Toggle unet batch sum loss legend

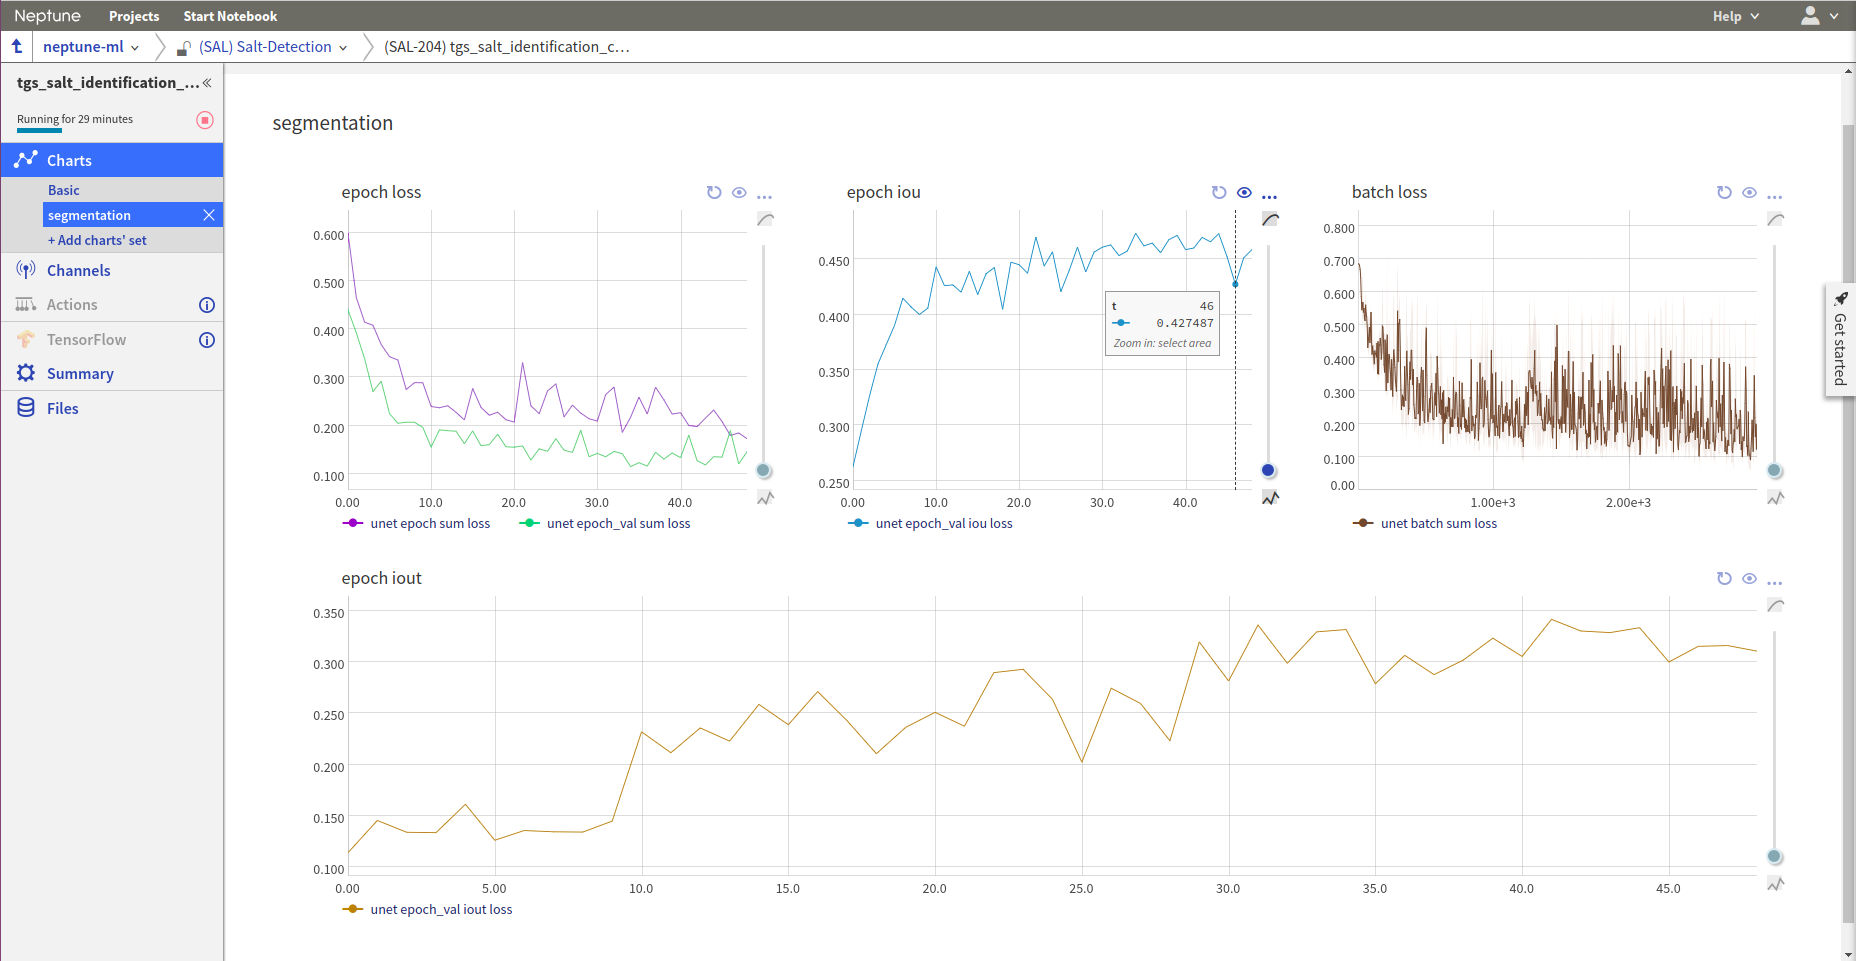(1426, 523)
